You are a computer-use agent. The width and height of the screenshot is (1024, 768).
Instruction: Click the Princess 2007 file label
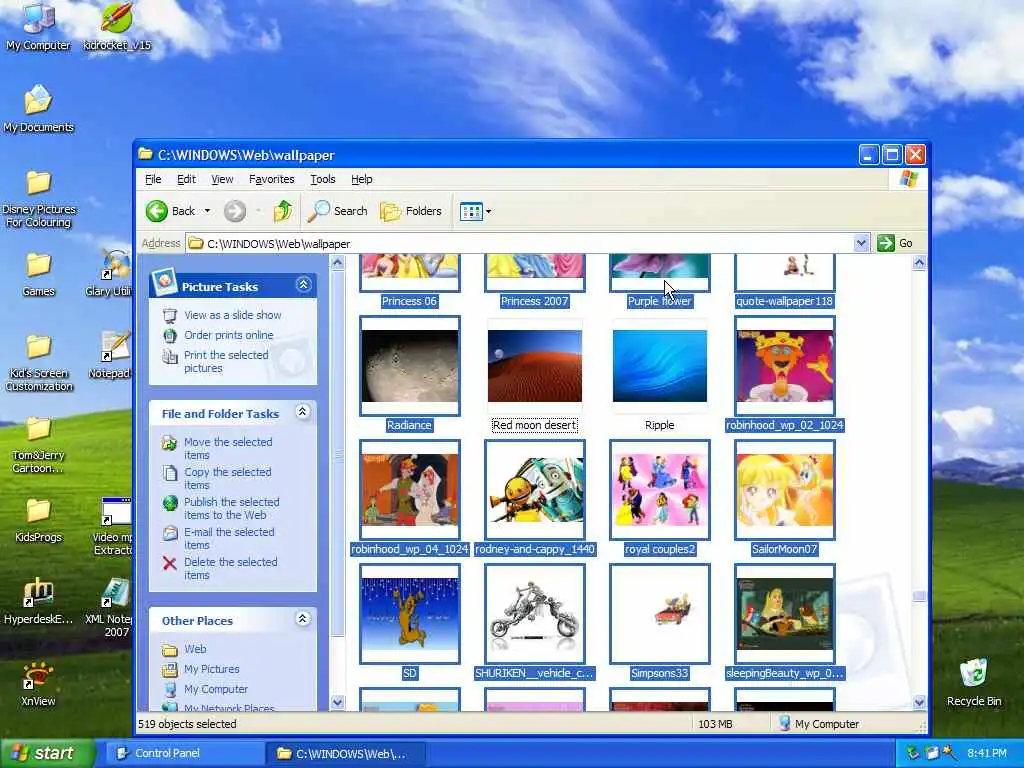535,301
